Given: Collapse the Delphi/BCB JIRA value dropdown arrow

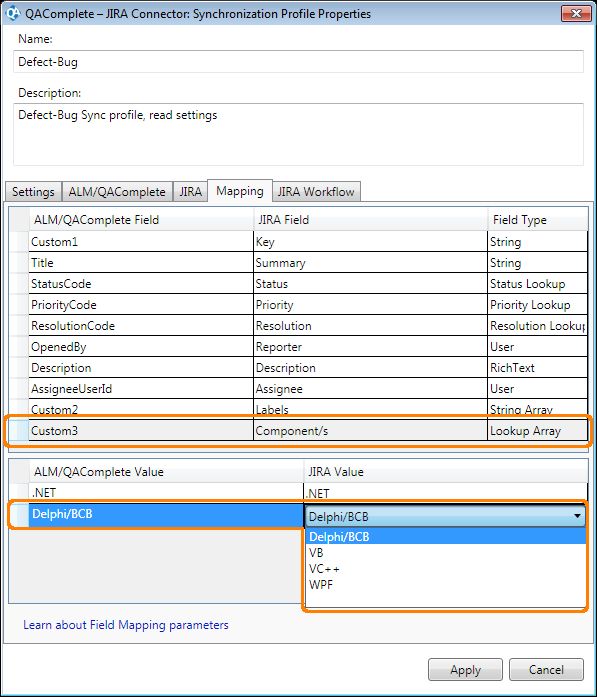Looking at the screenshot, I should click(x=577, y=516).
